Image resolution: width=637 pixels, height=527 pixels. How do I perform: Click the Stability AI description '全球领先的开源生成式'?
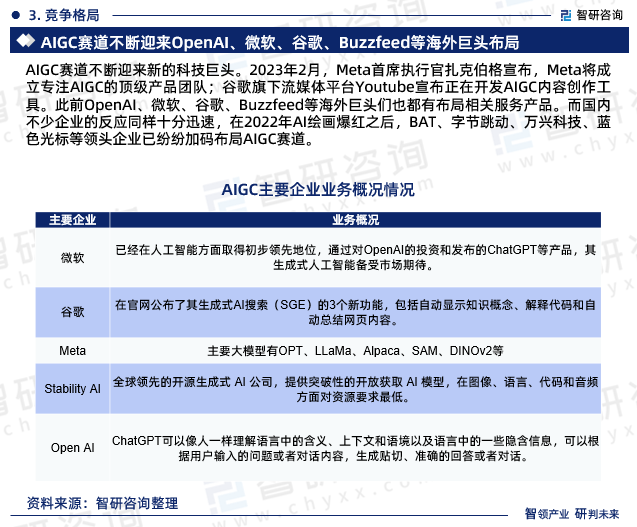(x=355, y=389)
